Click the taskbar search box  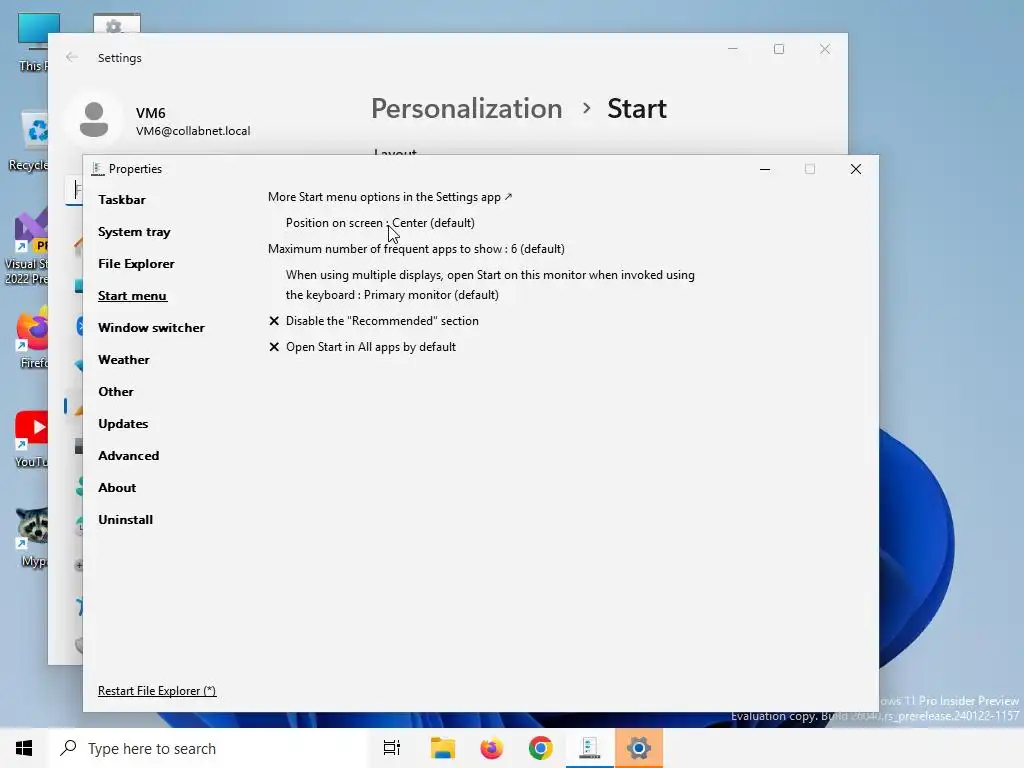(x=209, y=748)
